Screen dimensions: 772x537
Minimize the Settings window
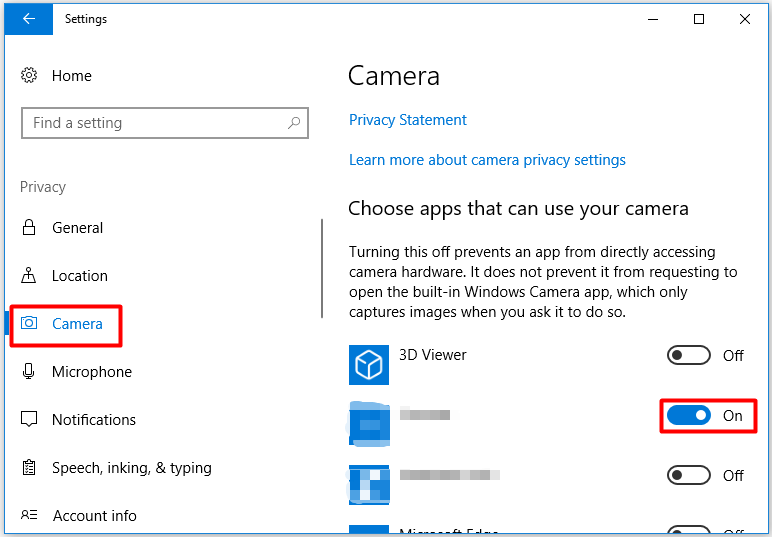pos(653,19)
